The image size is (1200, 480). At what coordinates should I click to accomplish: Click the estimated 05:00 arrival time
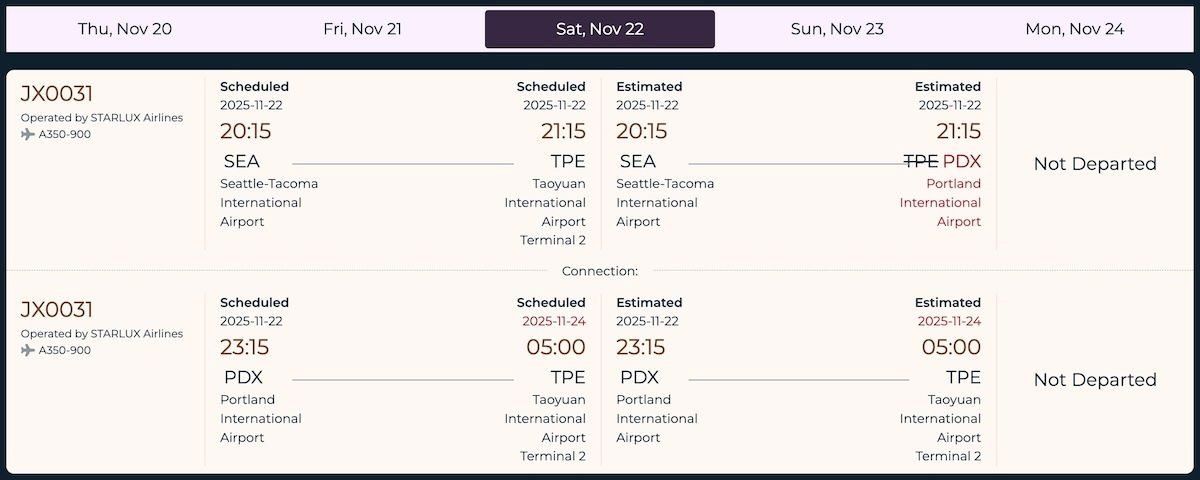click(x=951, y=347)
